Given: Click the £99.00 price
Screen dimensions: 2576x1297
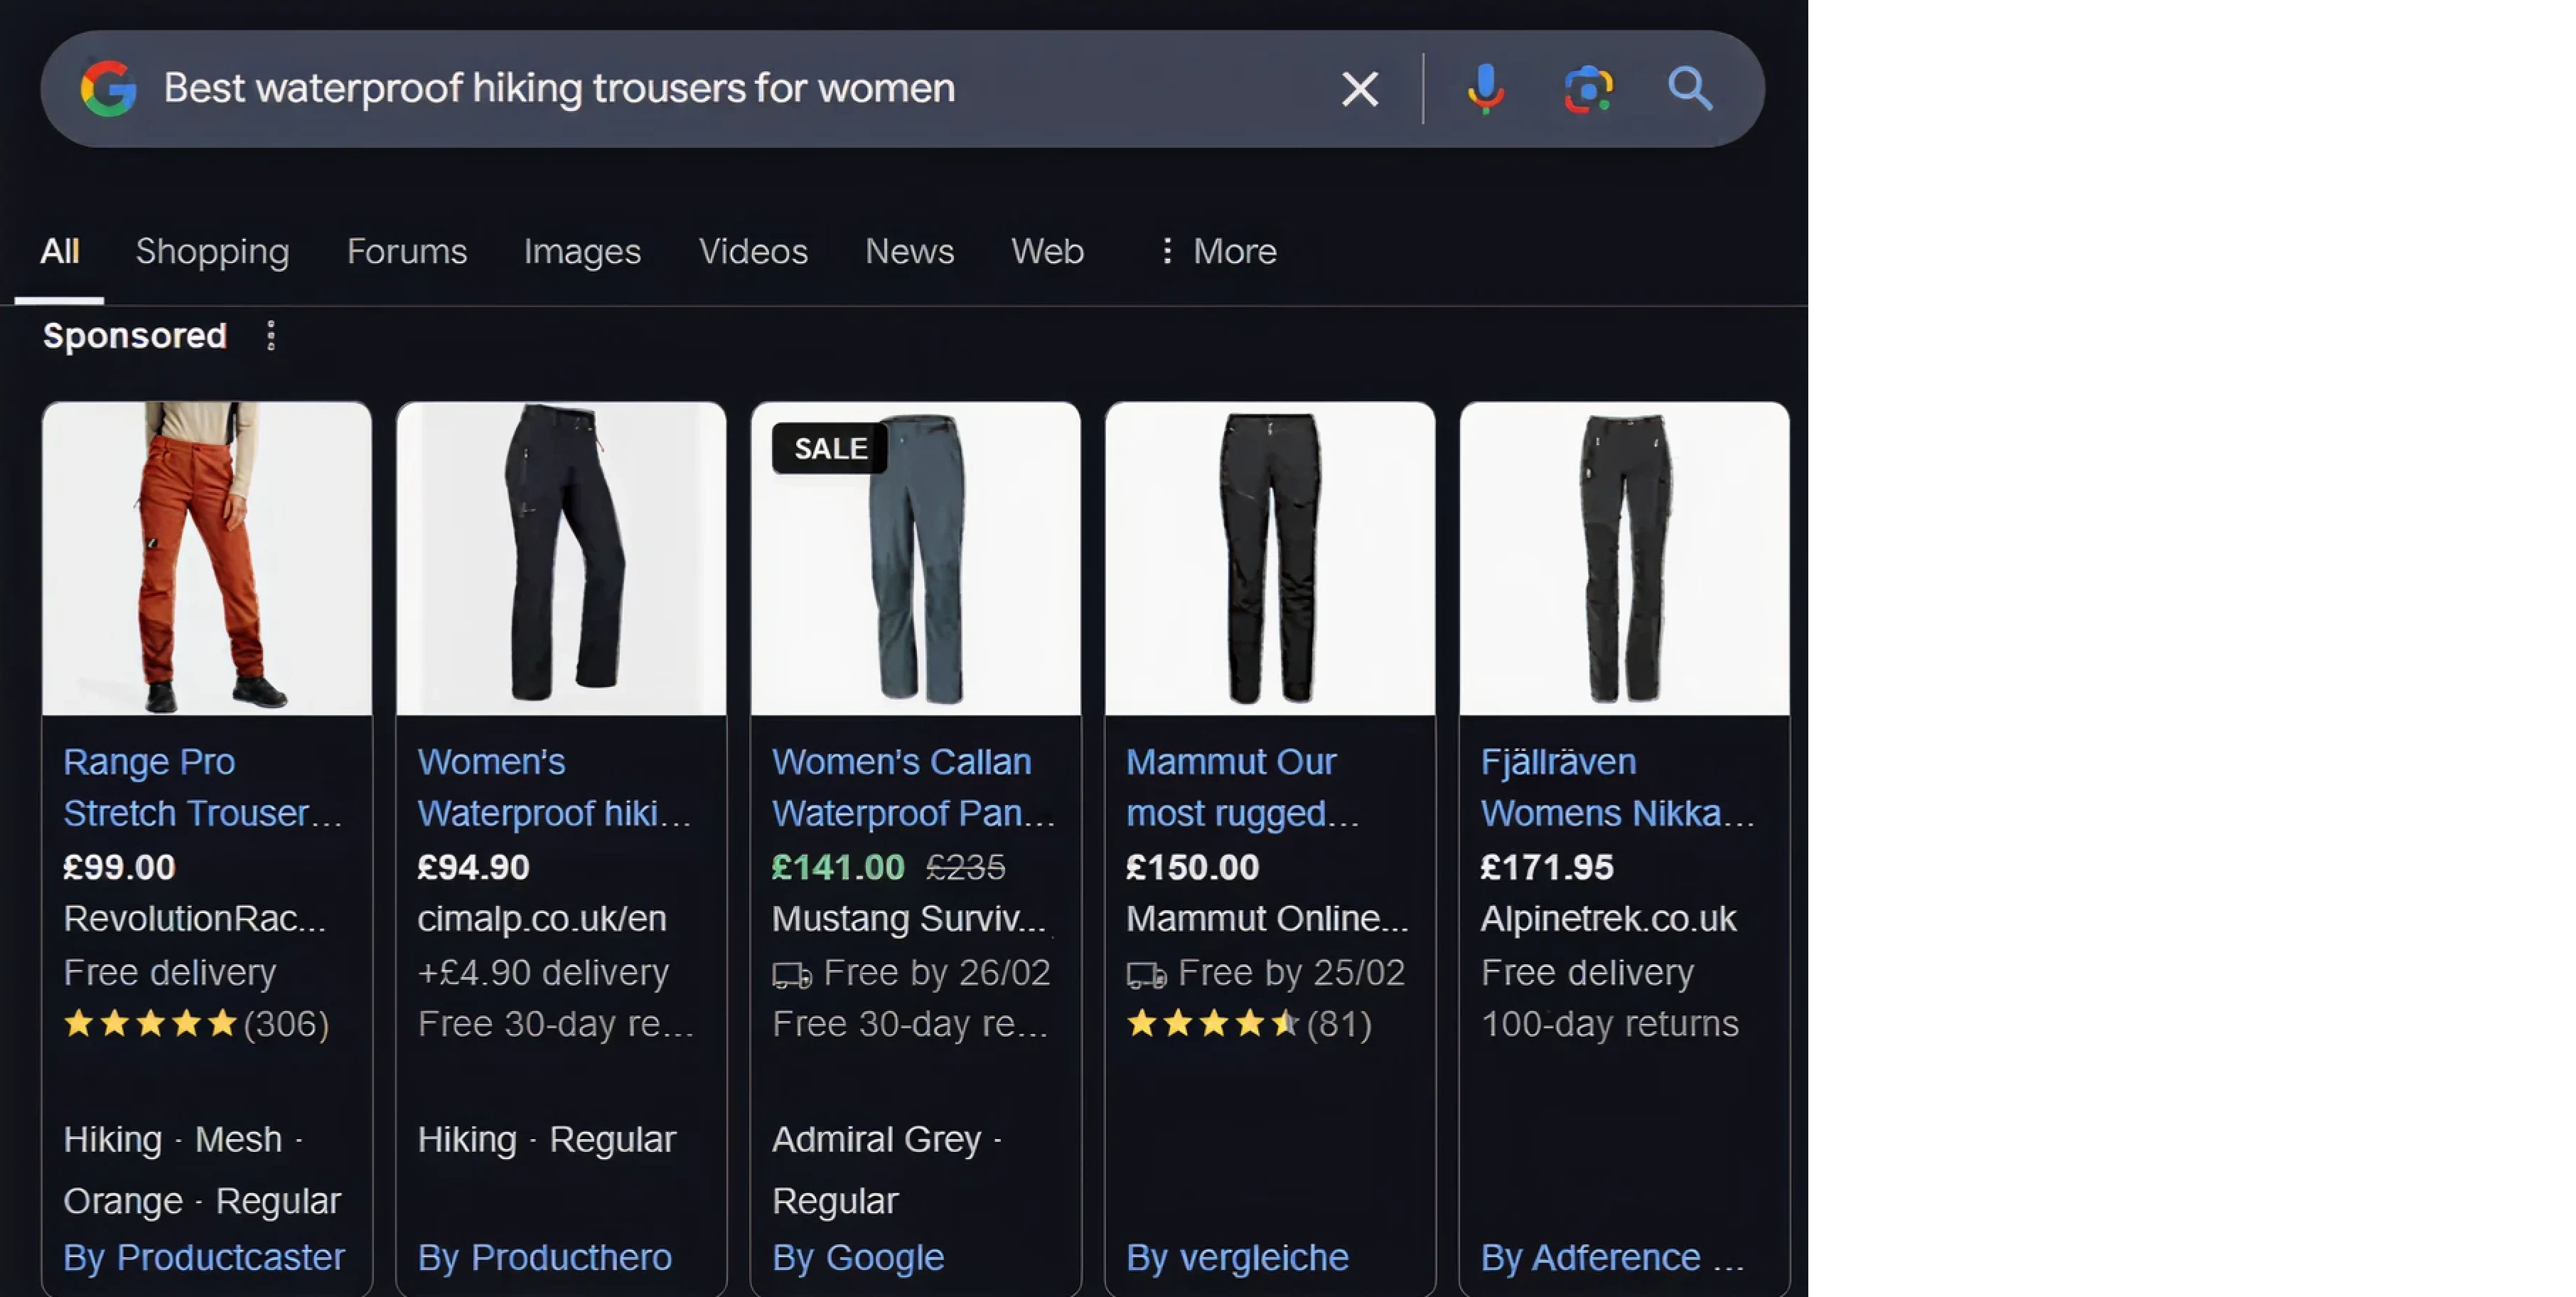Looking at the screenshot, I should pyautogui.click(x=119, y=867).
